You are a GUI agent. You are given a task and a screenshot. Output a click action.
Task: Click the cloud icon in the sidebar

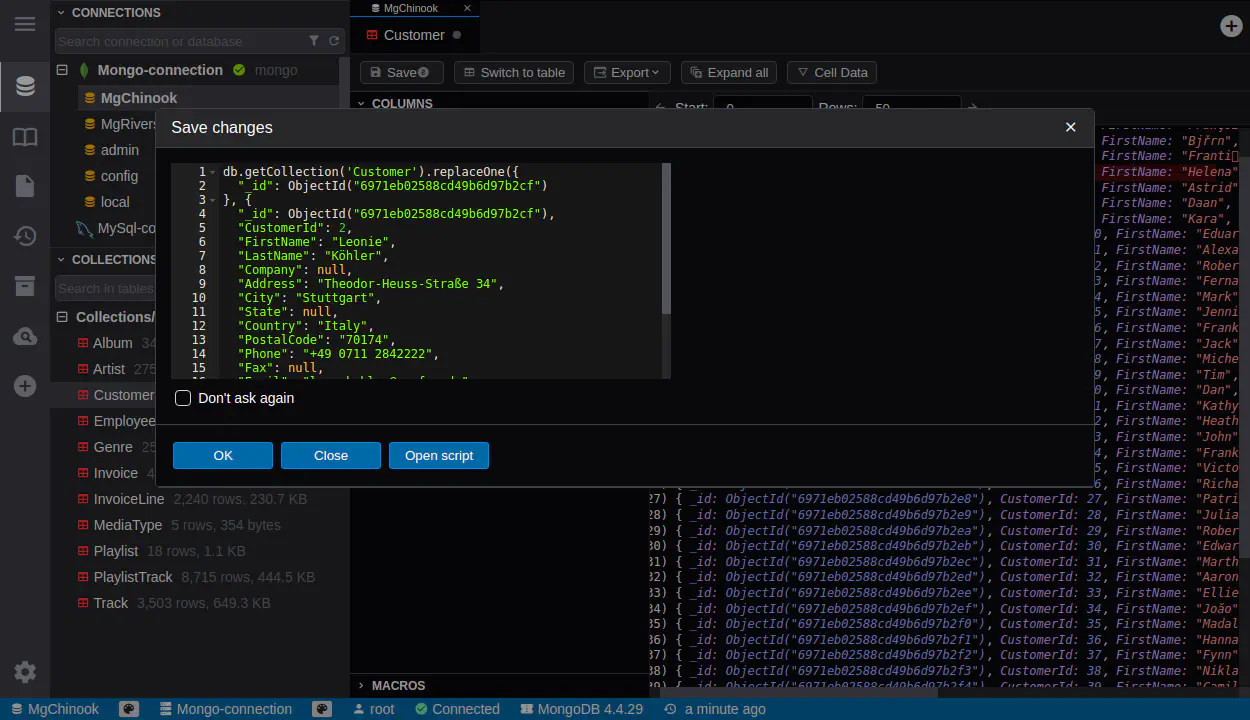click(25, 337)
